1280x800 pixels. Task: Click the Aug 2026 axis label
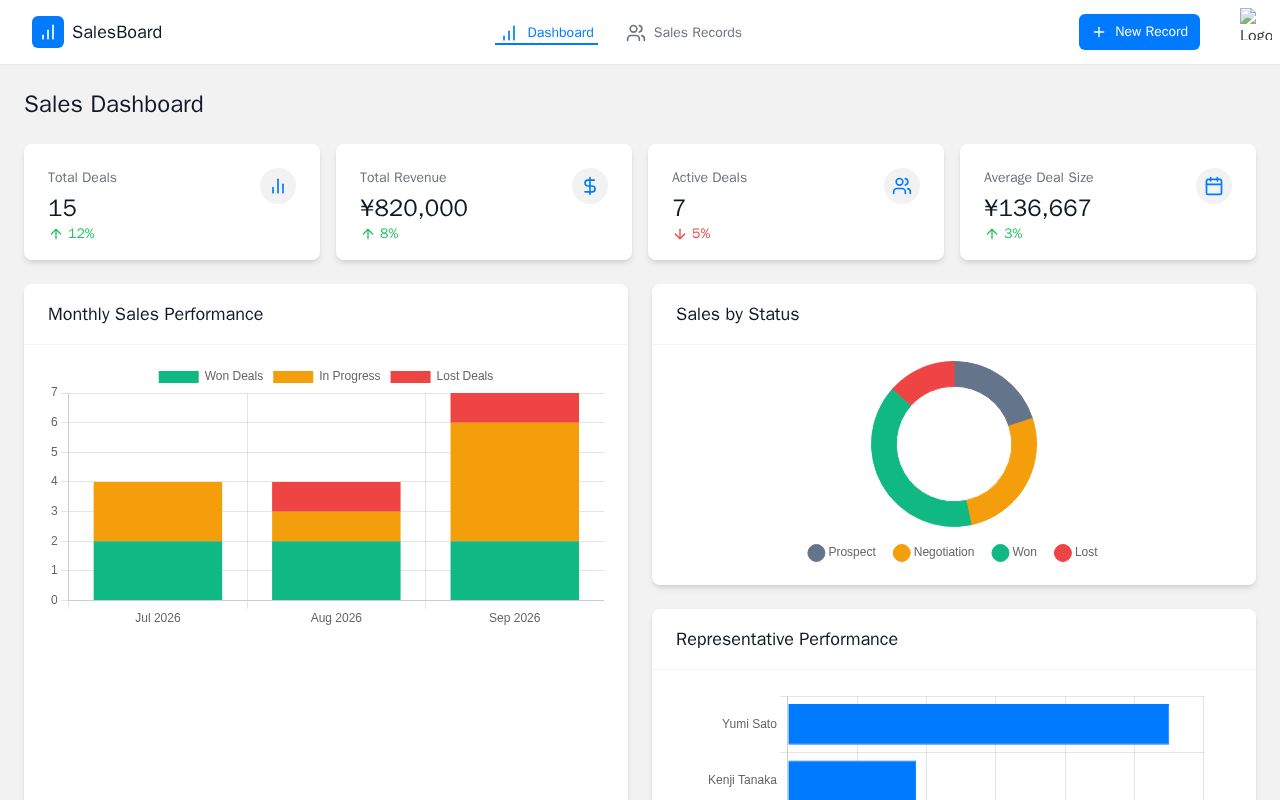(x=336, y=618)
